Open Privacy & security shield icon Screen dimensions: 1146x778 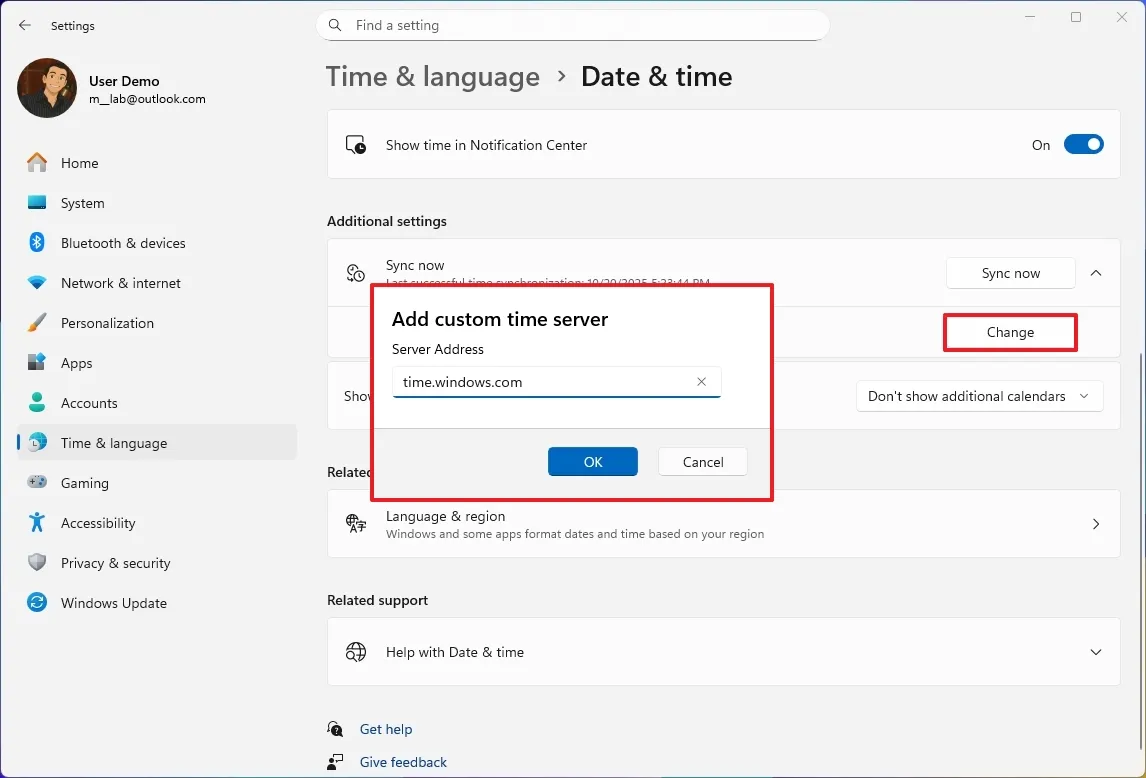[x=36, y=563]
